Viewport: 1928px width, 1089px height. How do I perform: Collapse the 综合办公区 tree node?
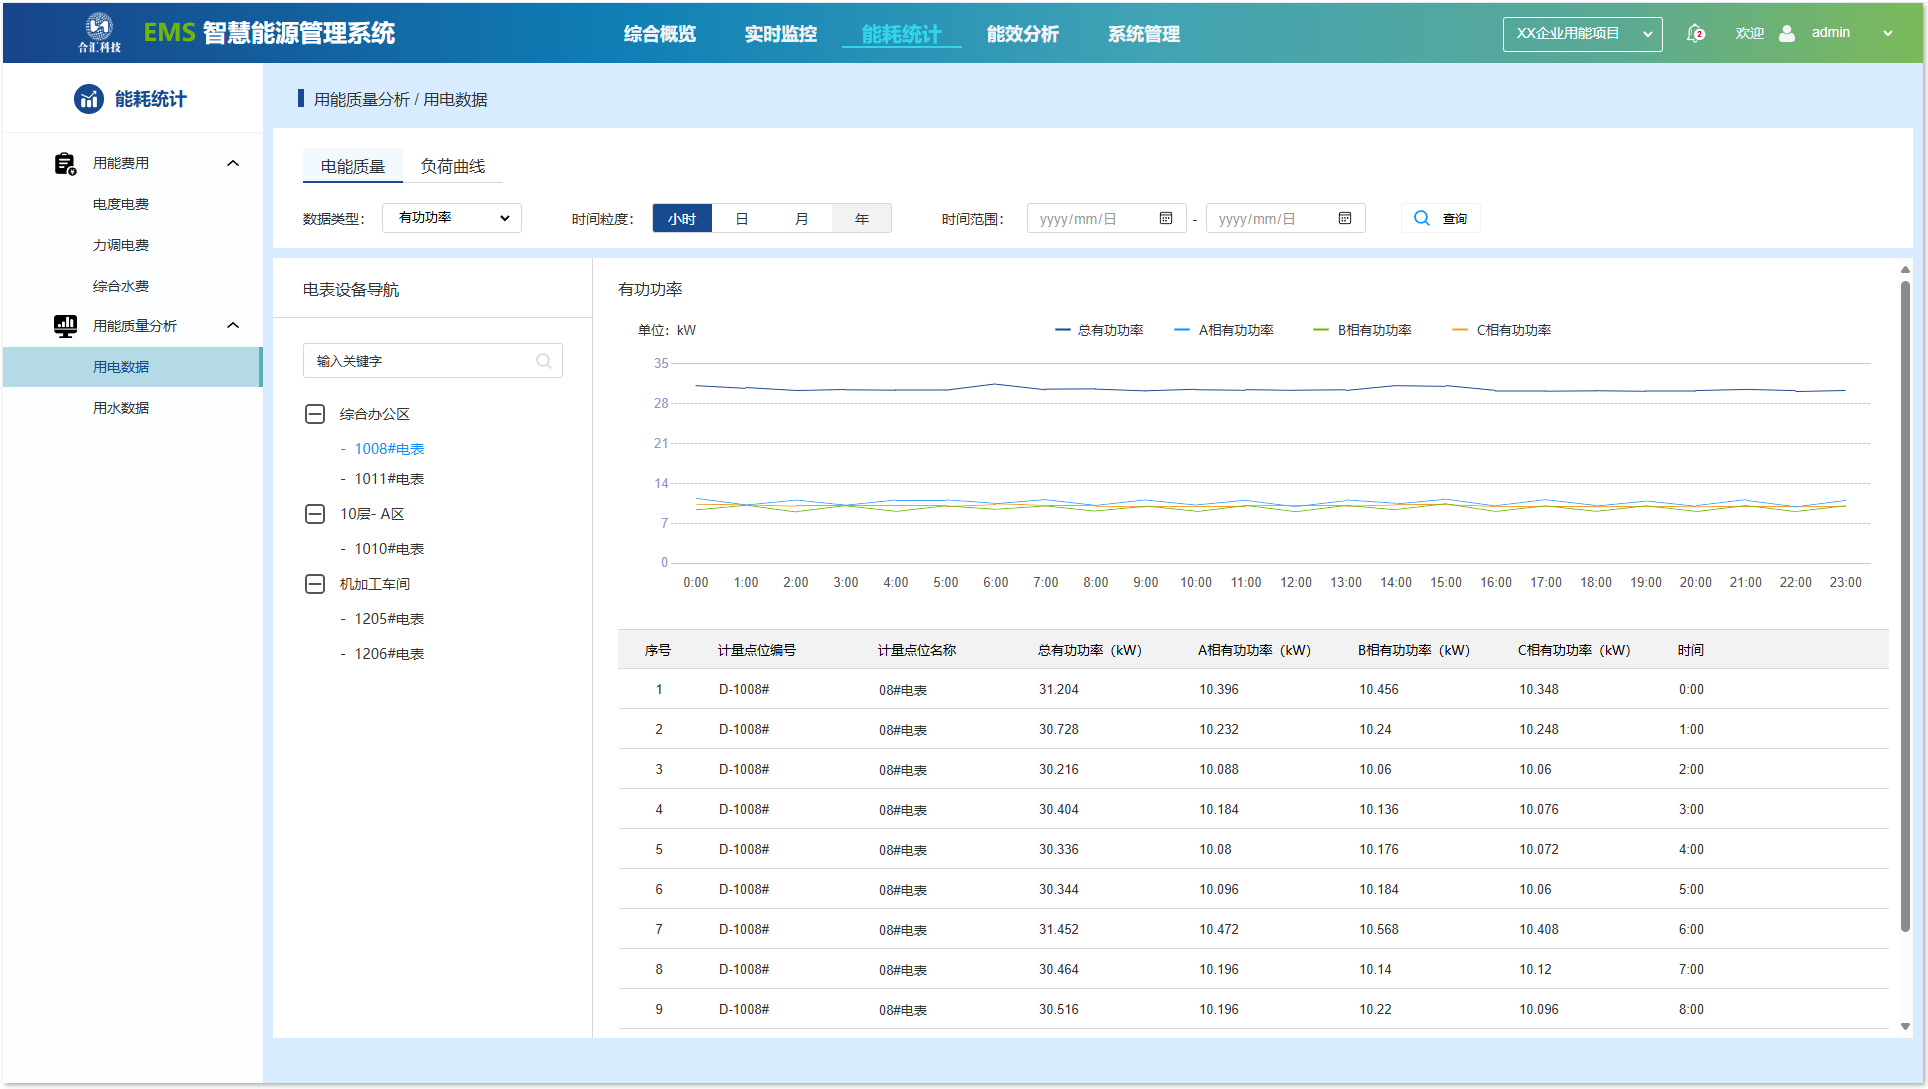pos(315,414)
